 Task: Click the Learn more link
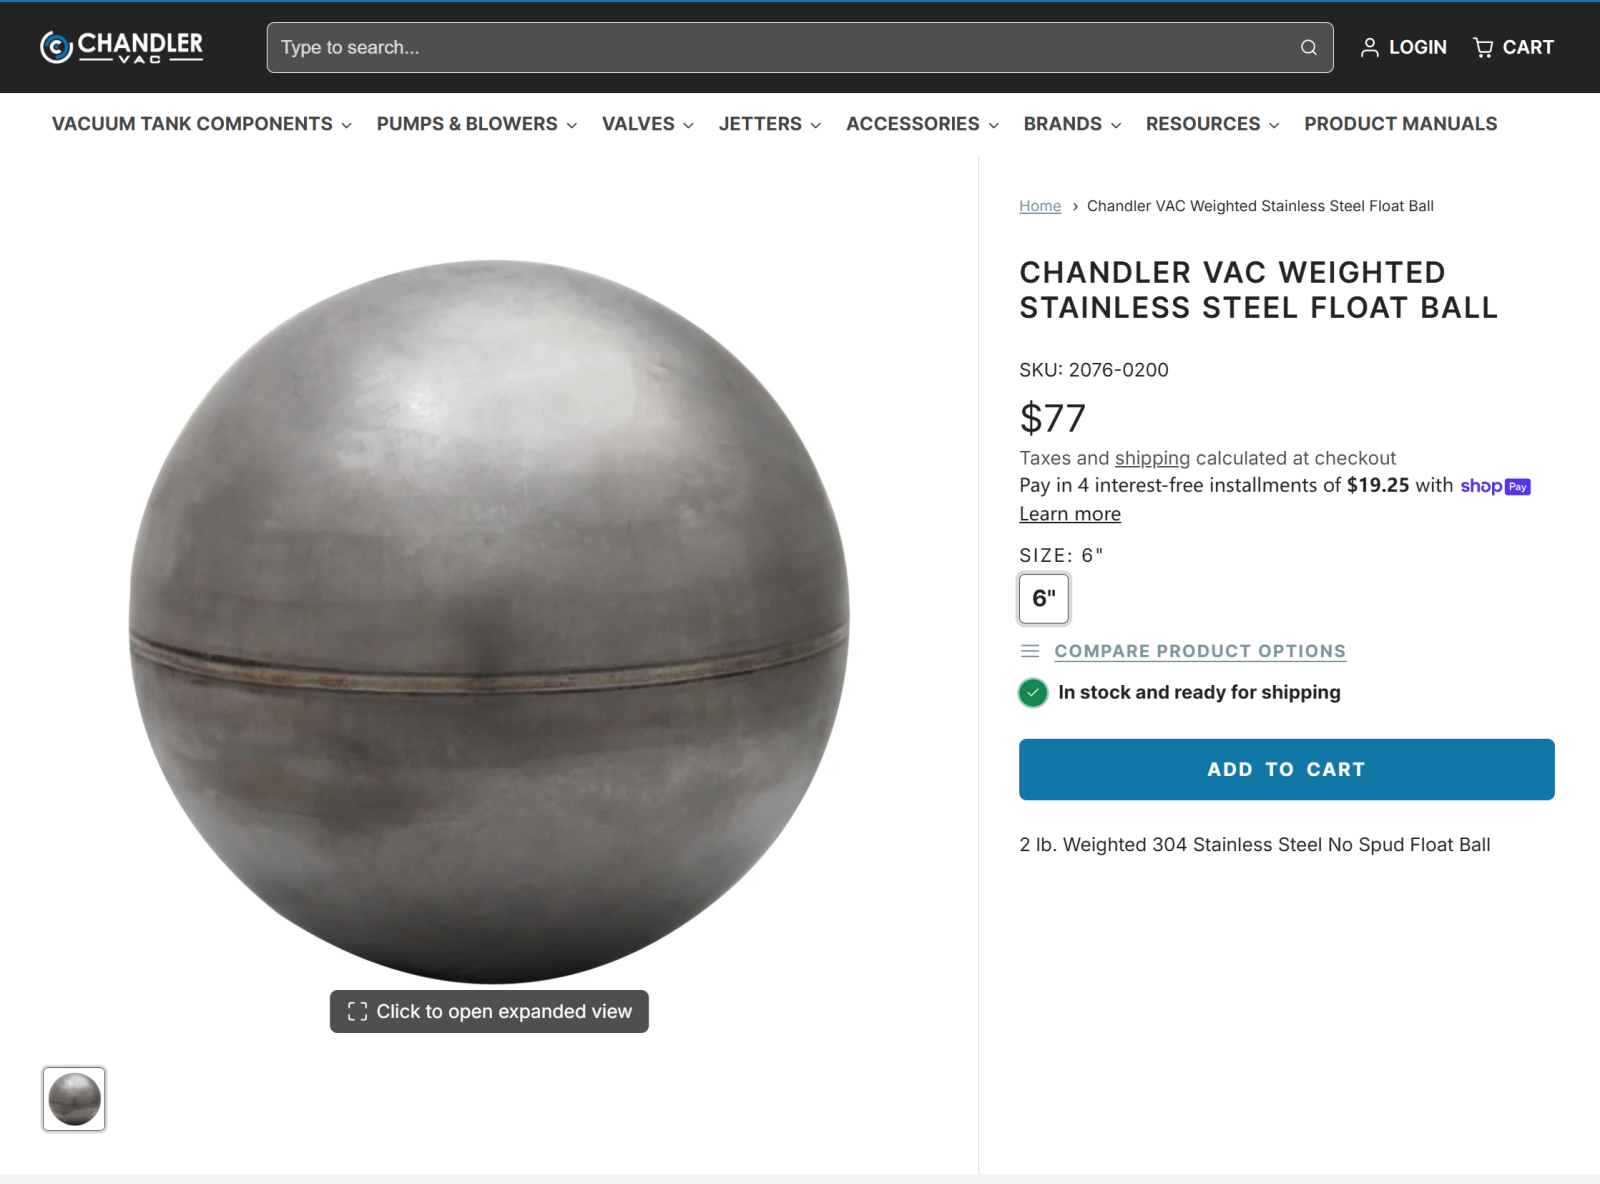(1070, 514)
